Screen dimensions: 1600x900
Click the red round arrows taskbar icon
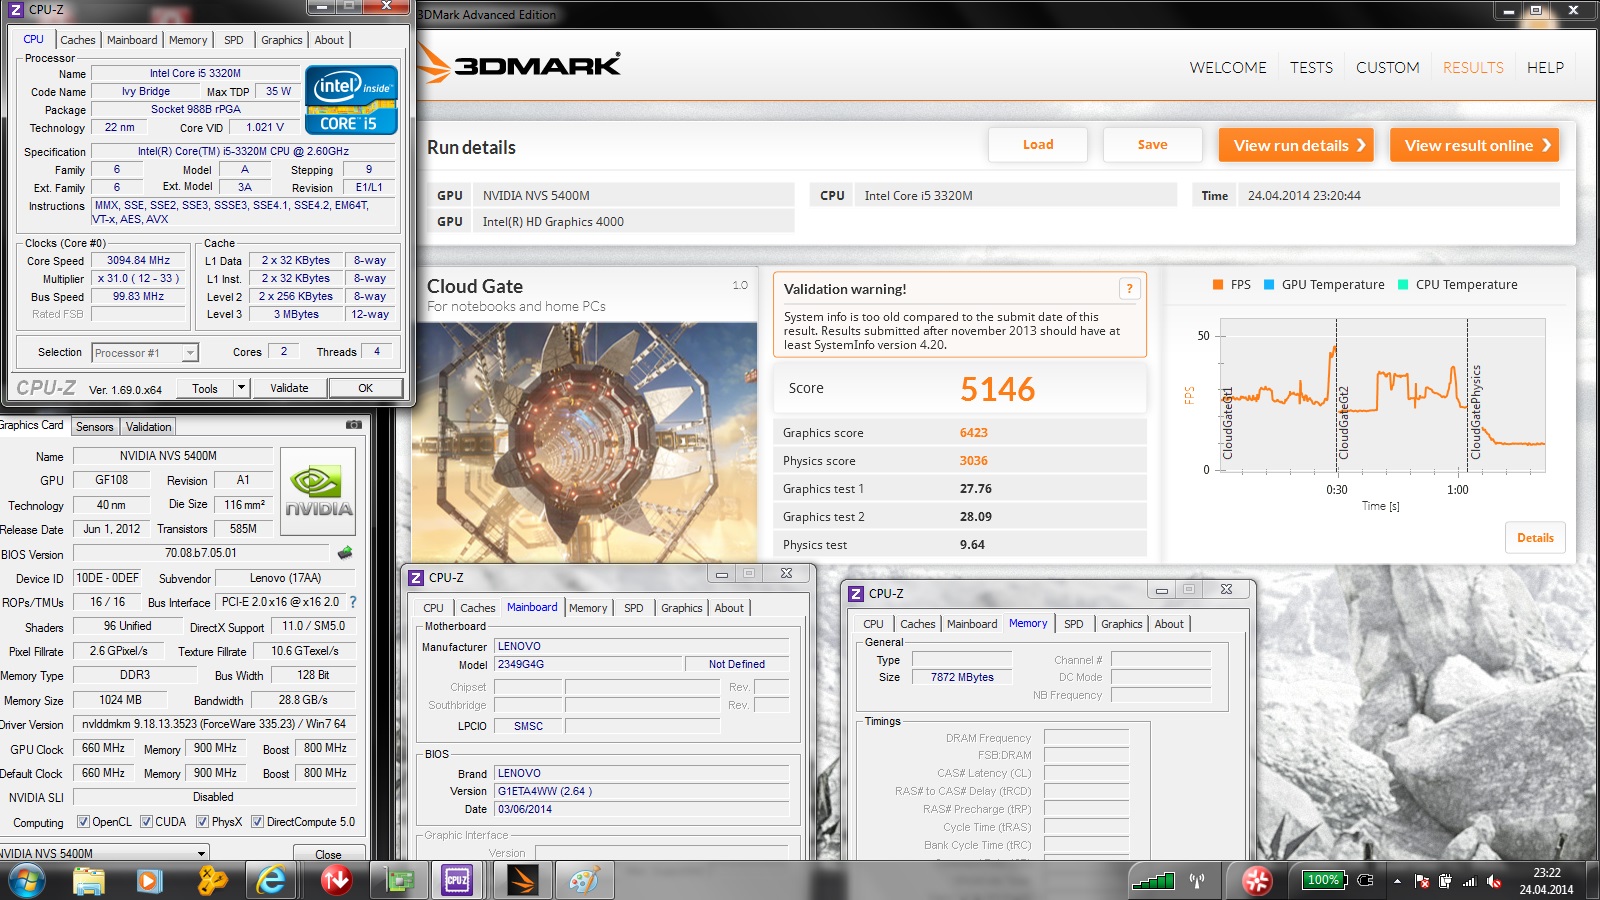tap(1257, 881)
